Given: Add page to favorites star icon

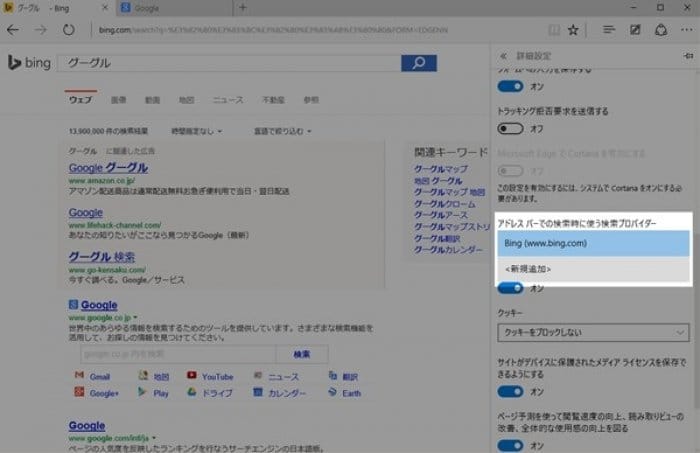Looking at the screenshot, I should click(573, 30).
